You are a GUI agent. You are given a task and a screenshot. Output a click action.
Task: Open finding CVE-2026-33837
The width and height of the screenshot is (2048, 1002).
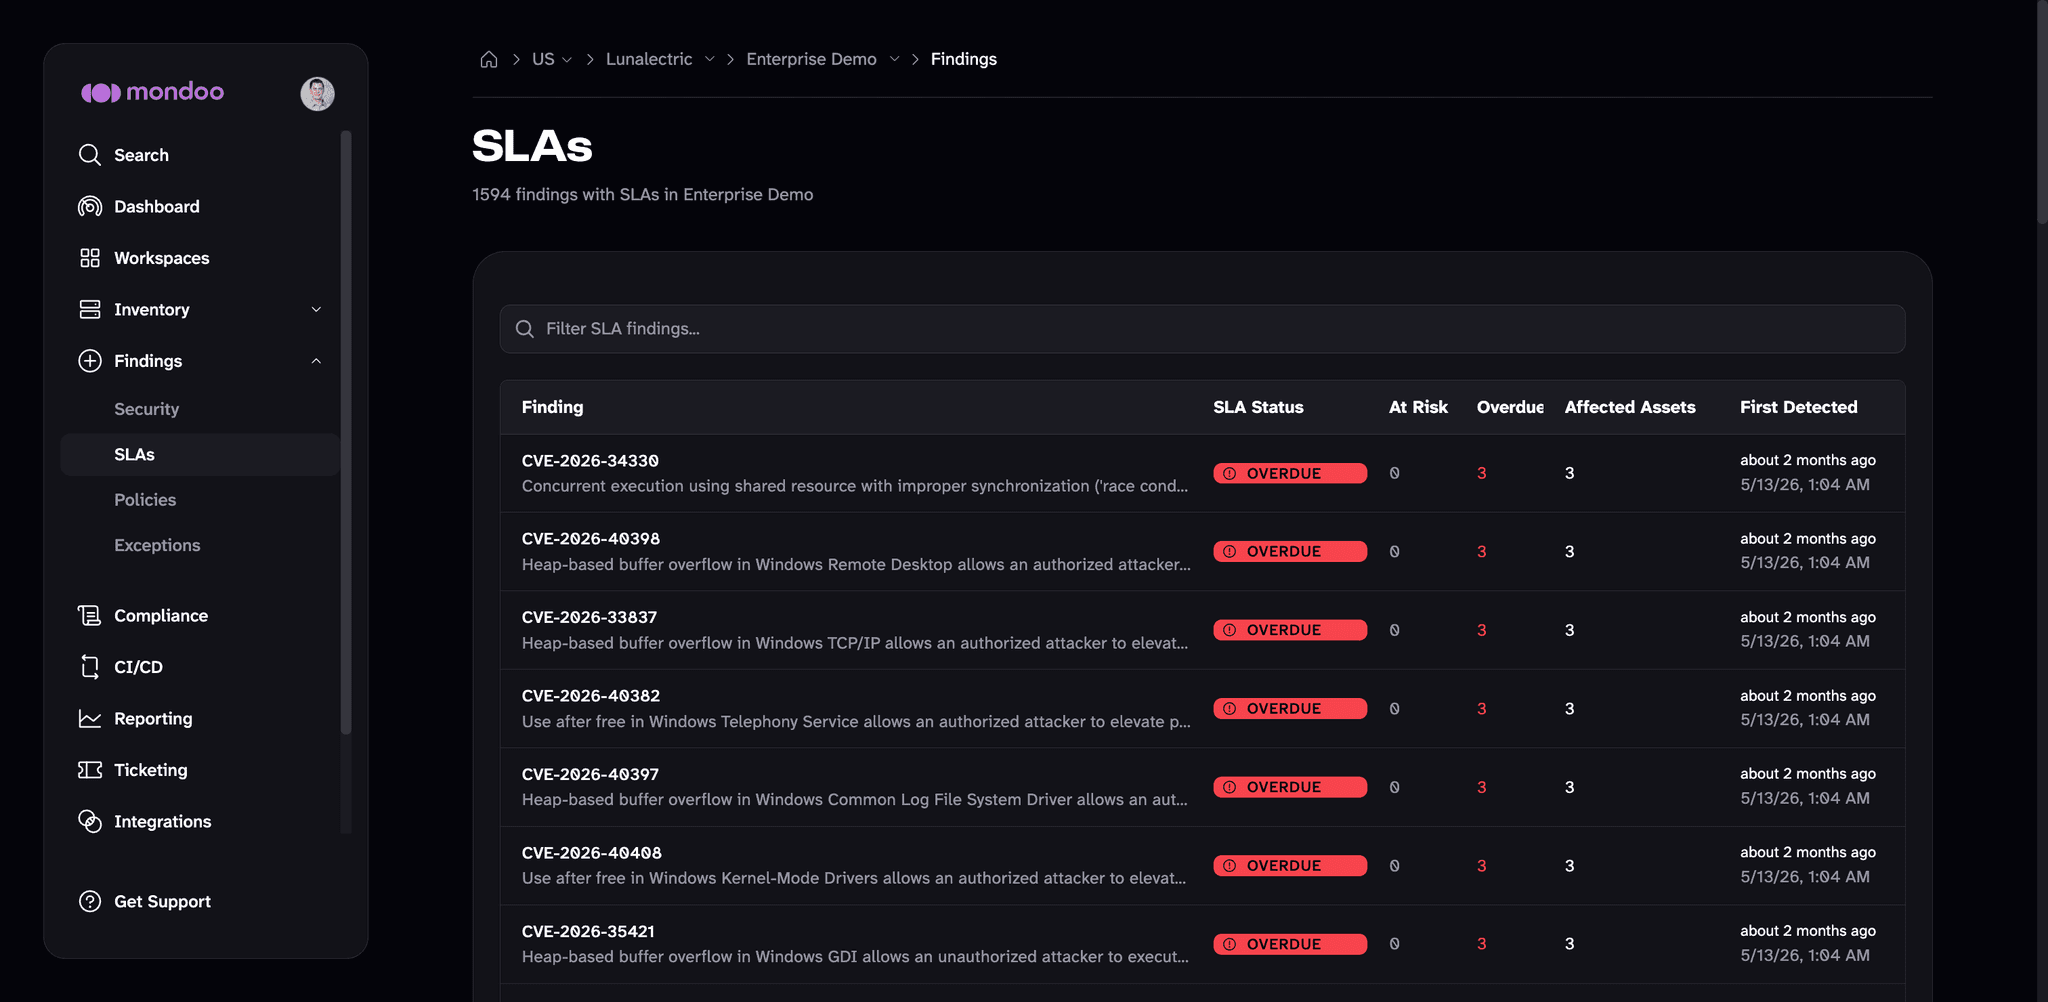(x=589, y=618)
